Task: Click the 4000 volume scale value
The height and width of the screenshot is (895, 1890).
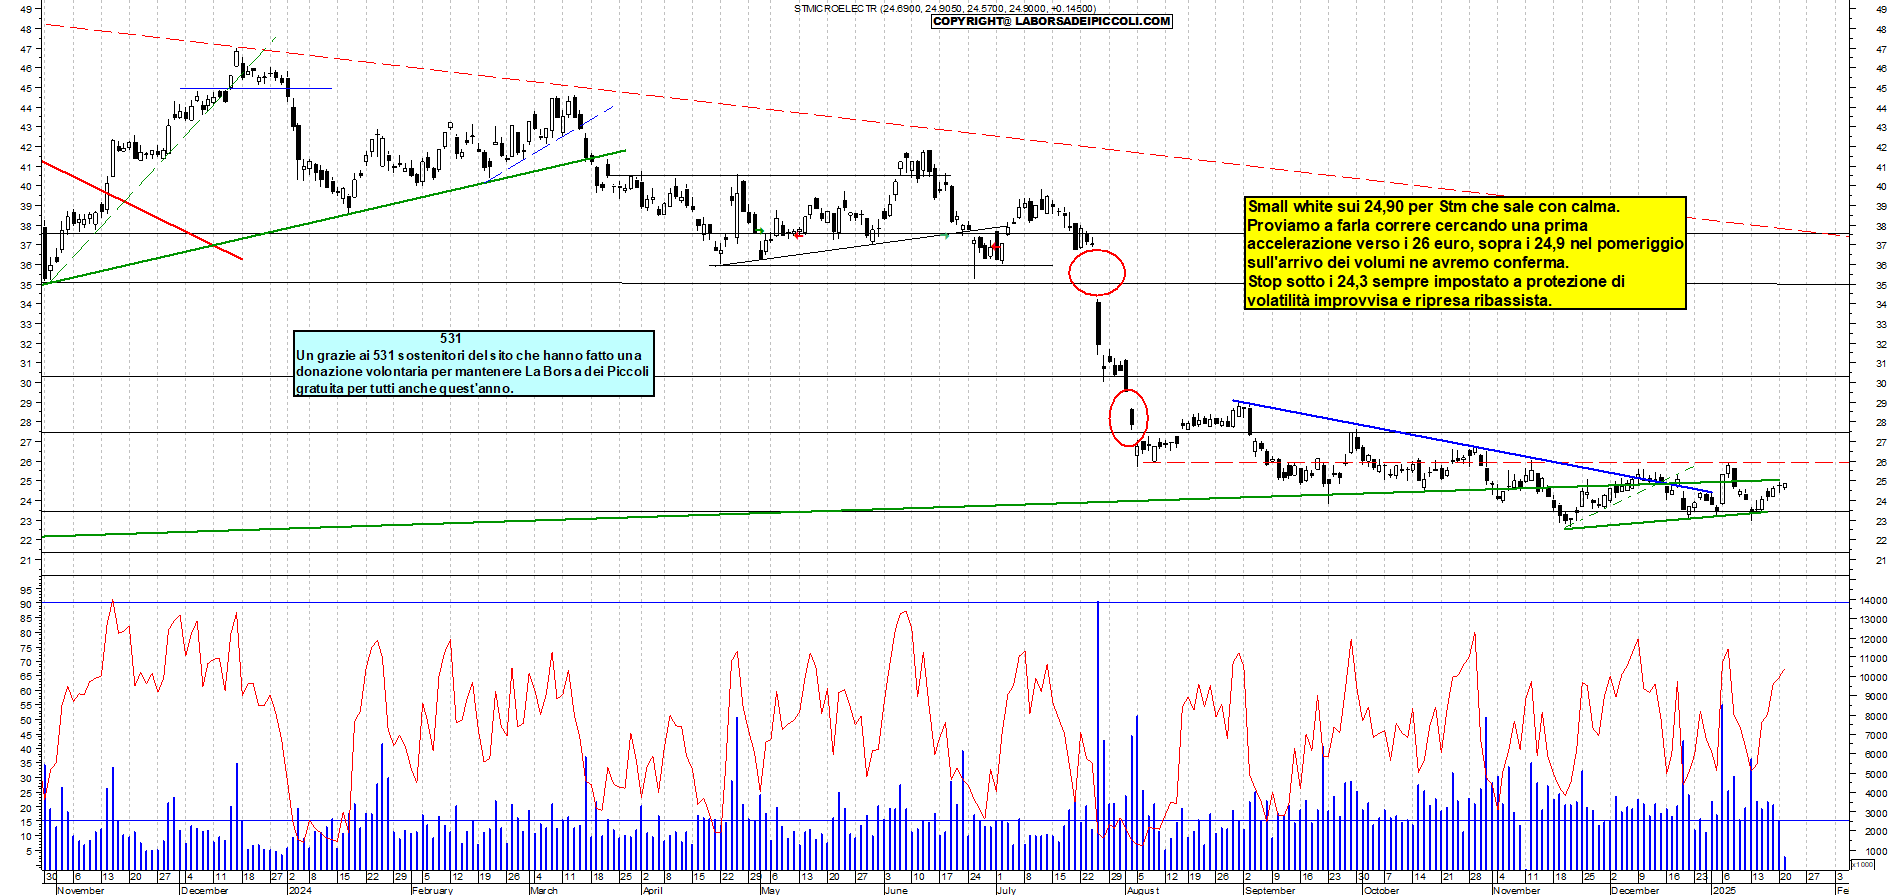Action: [x=1876, y=794]
